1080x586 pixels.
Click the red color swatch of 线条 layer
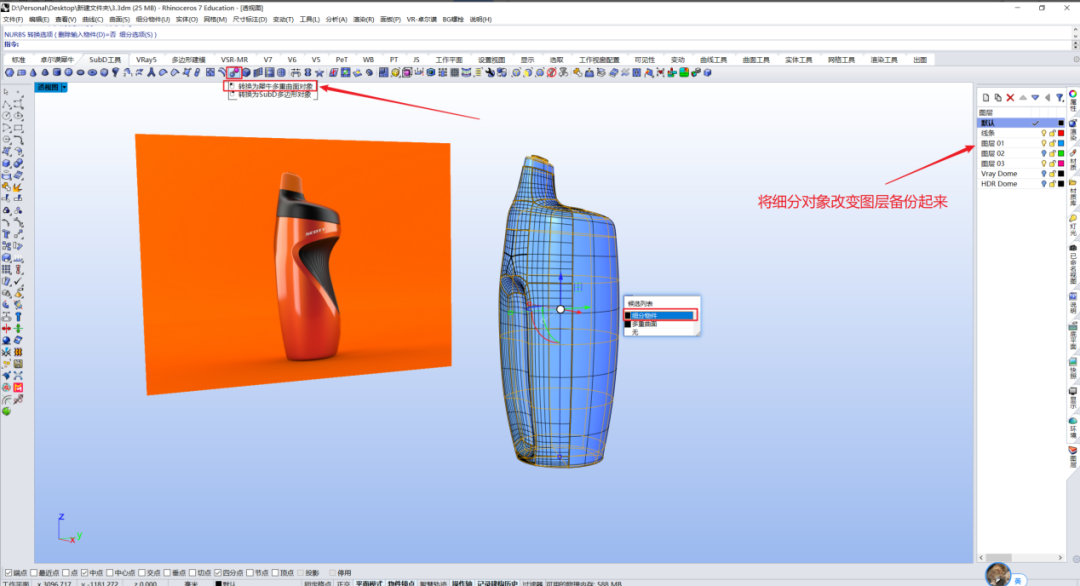coord(1061,133)
